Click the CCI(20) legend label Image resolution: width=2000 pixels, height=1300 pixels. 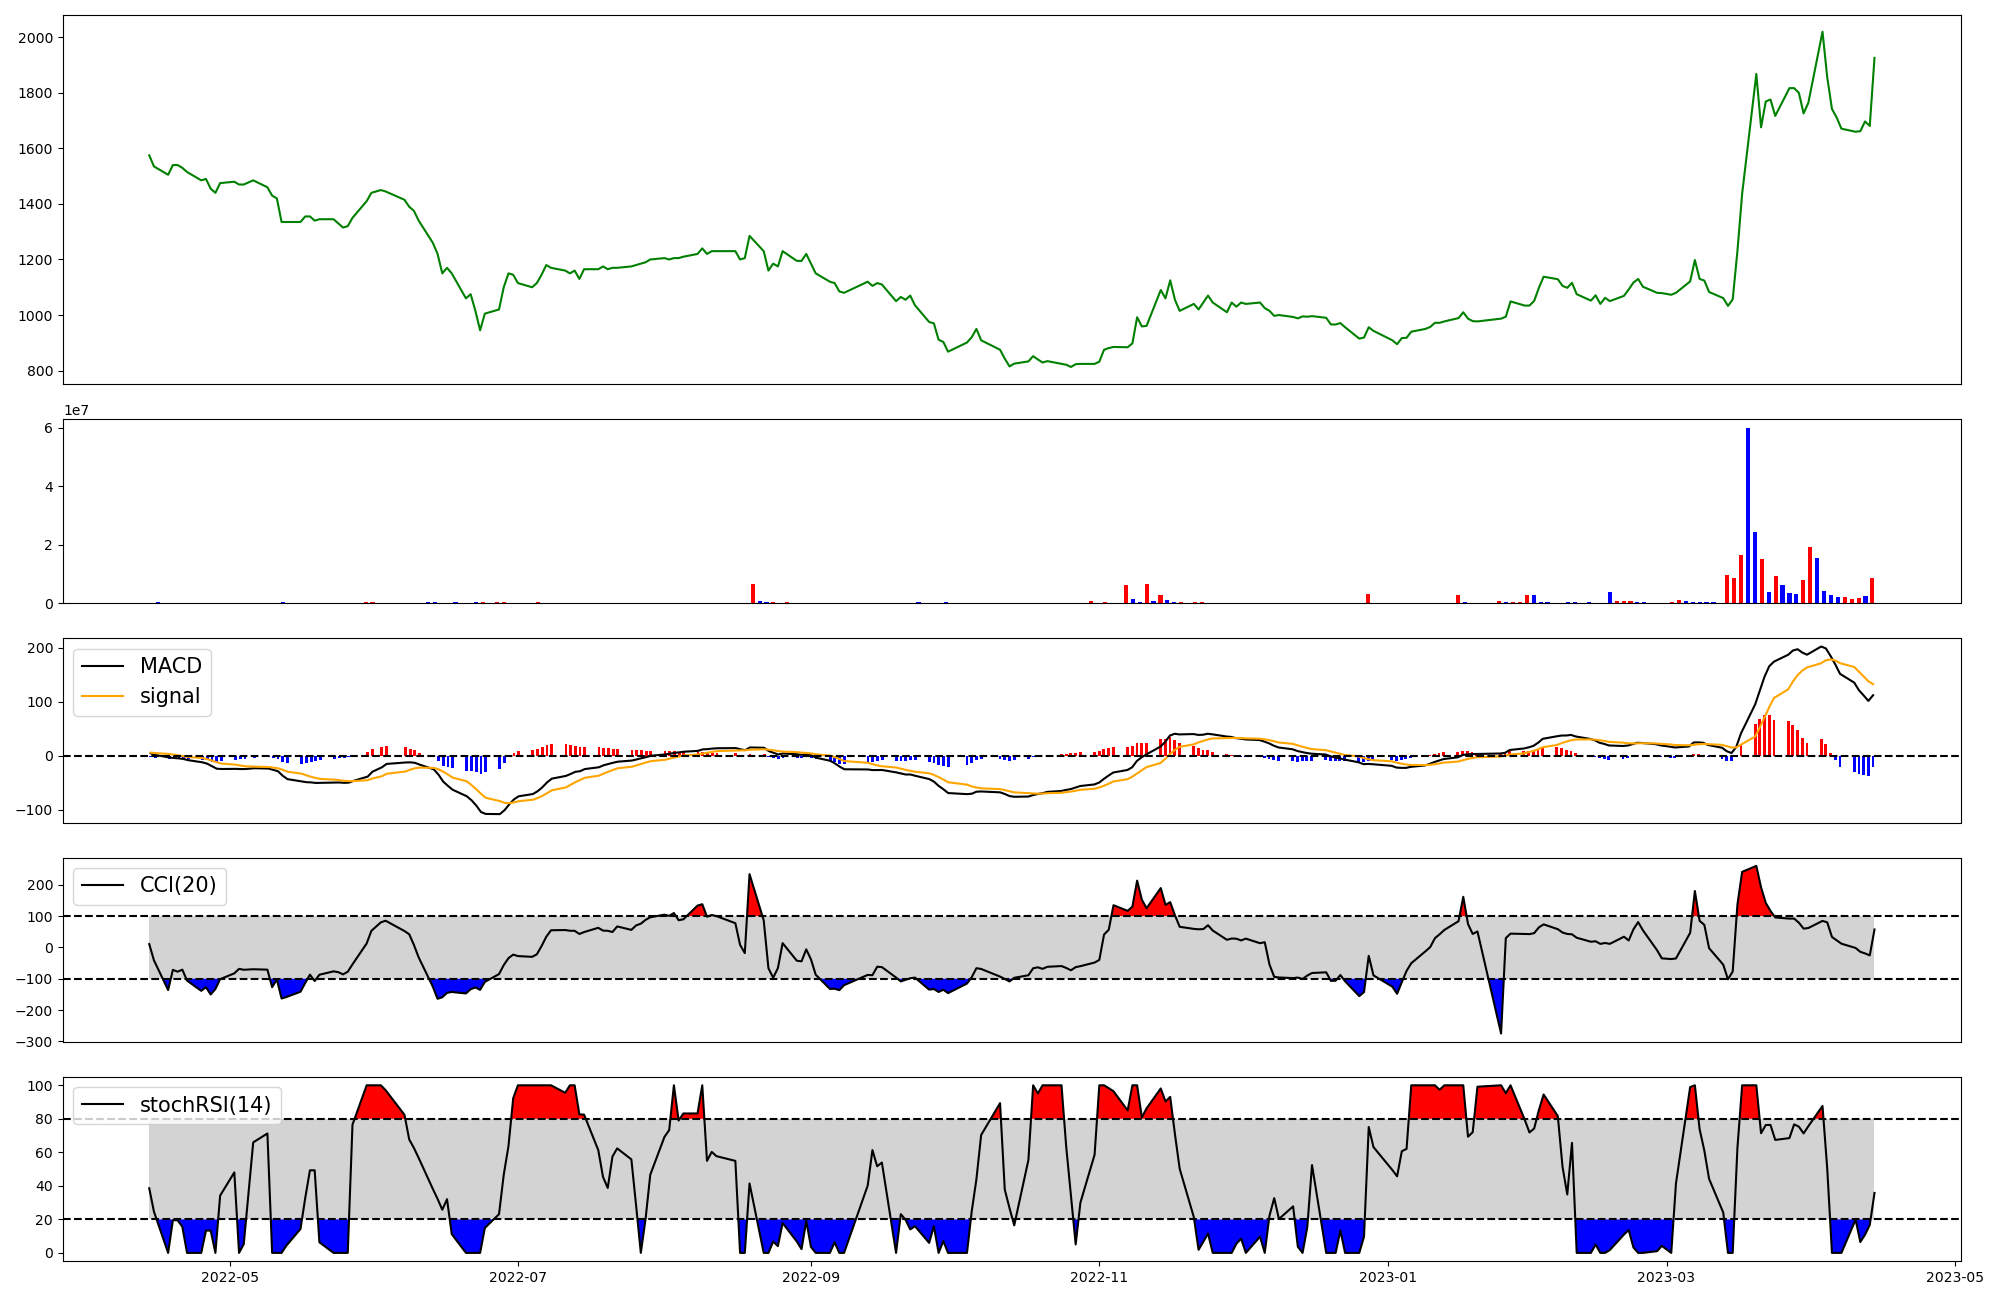pyautogui.click(x=177, y=885)
